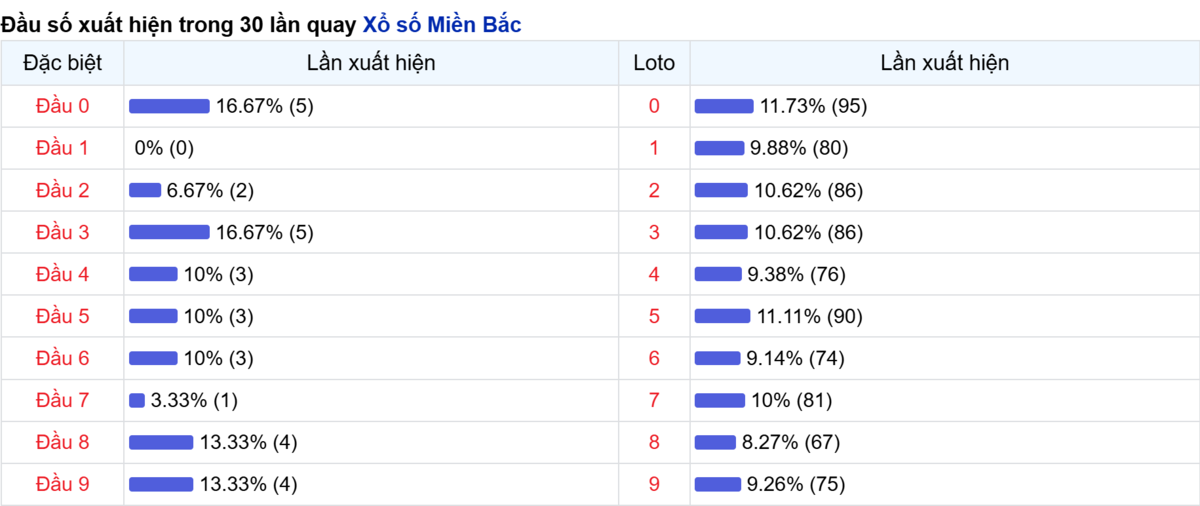Click the 11.73% (95) bar for Loto 0
Image resolution: width=1200 pixels, height=506 pixels.
pos(724,106)
